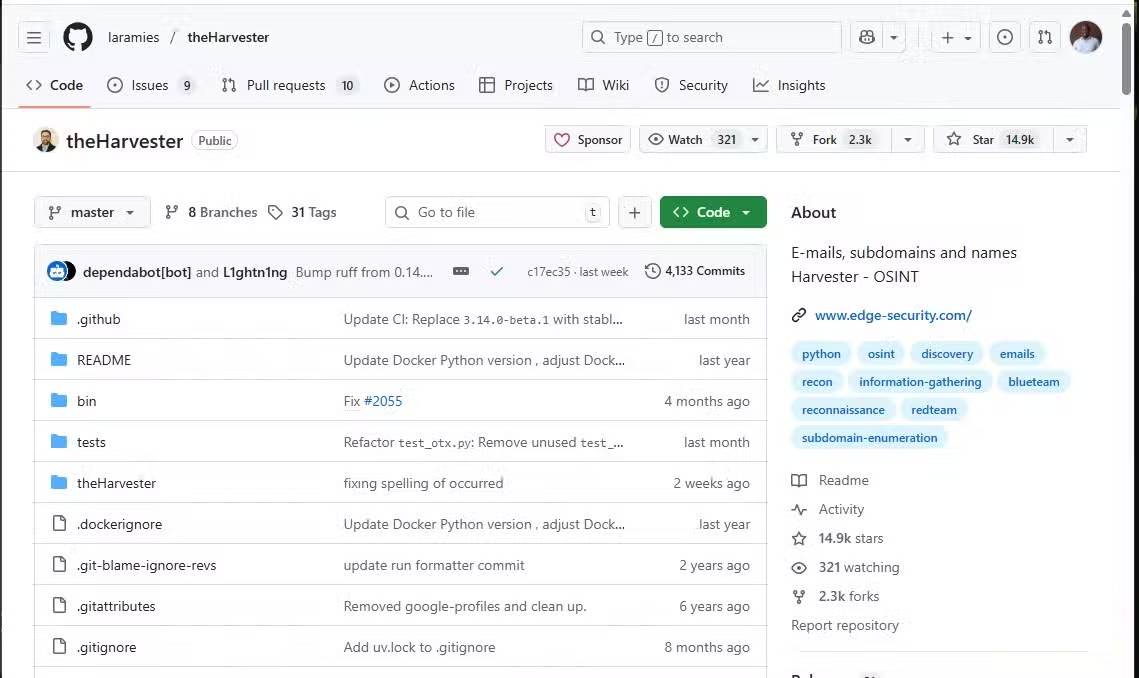Open the green Code clone dropdown
1139x678 pixels.
coord(713,212)
